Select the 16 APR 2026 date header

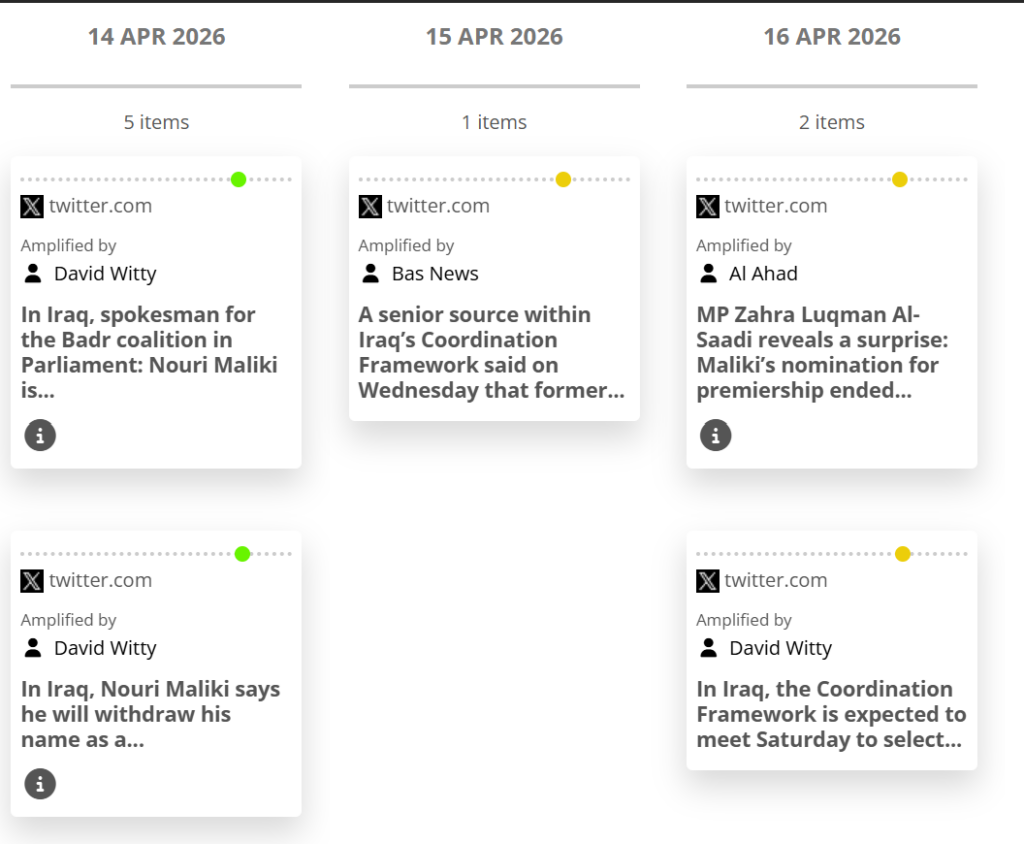pyautogui.click(x=832, y=37)
